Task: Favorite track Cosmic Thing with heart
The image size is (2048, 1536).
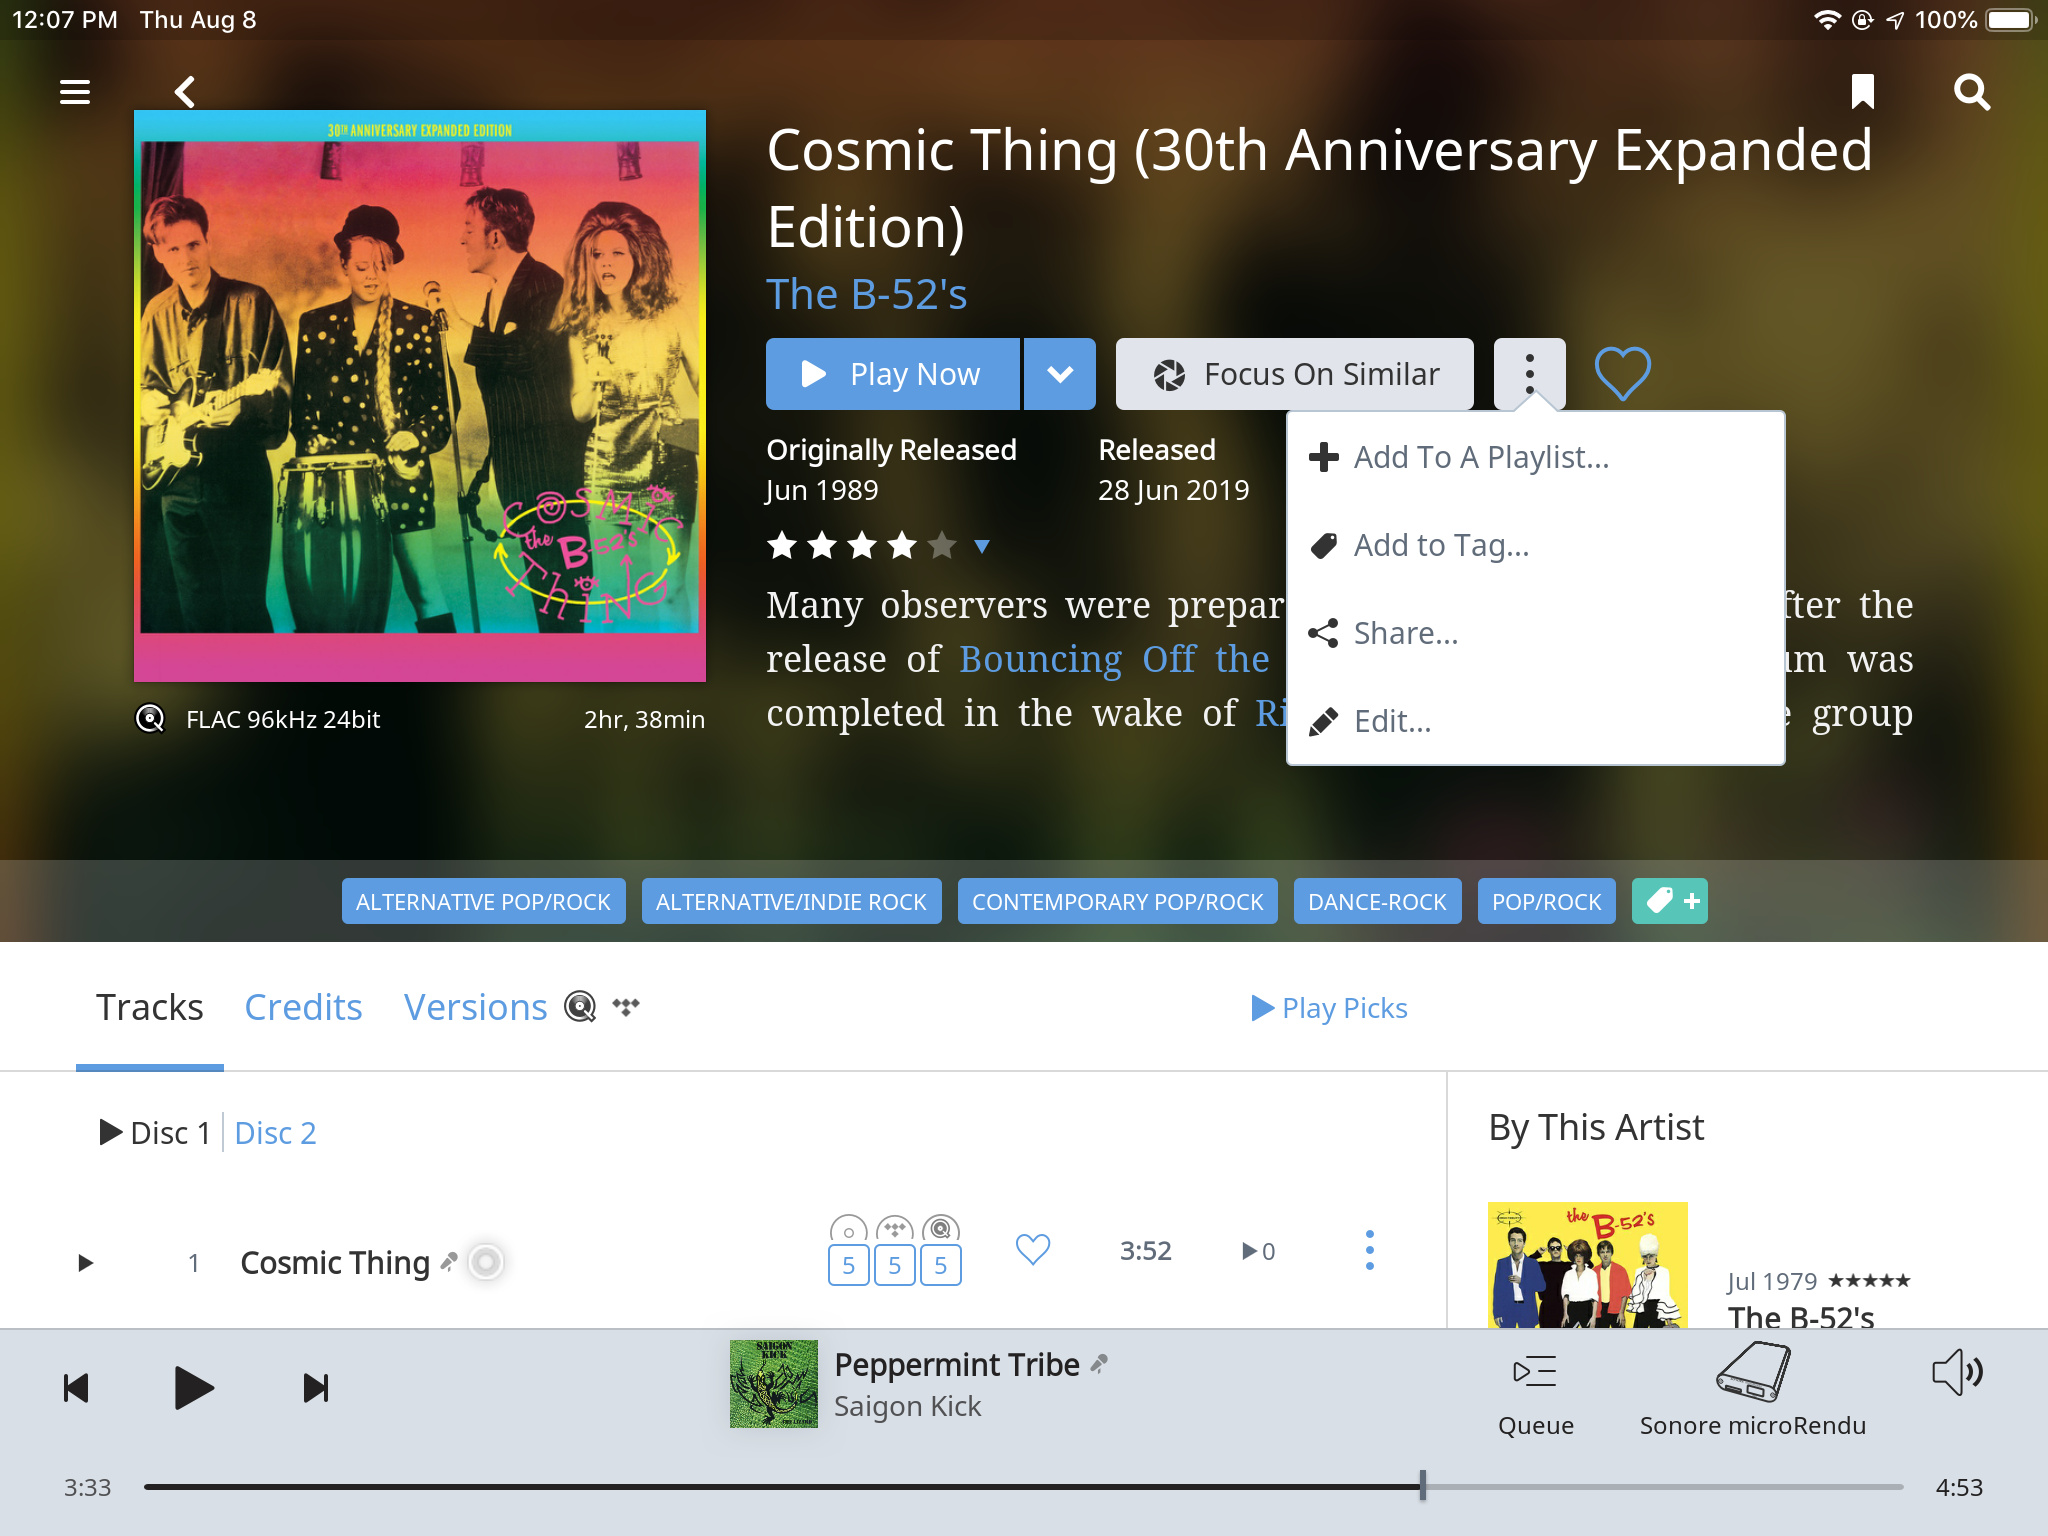Action: click(1033, 1249)
